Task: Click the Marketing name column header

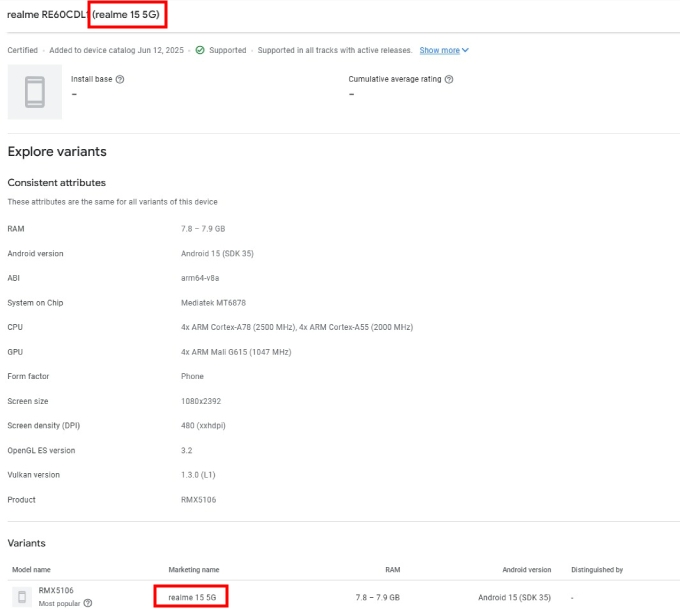Action: click(194, 569)
